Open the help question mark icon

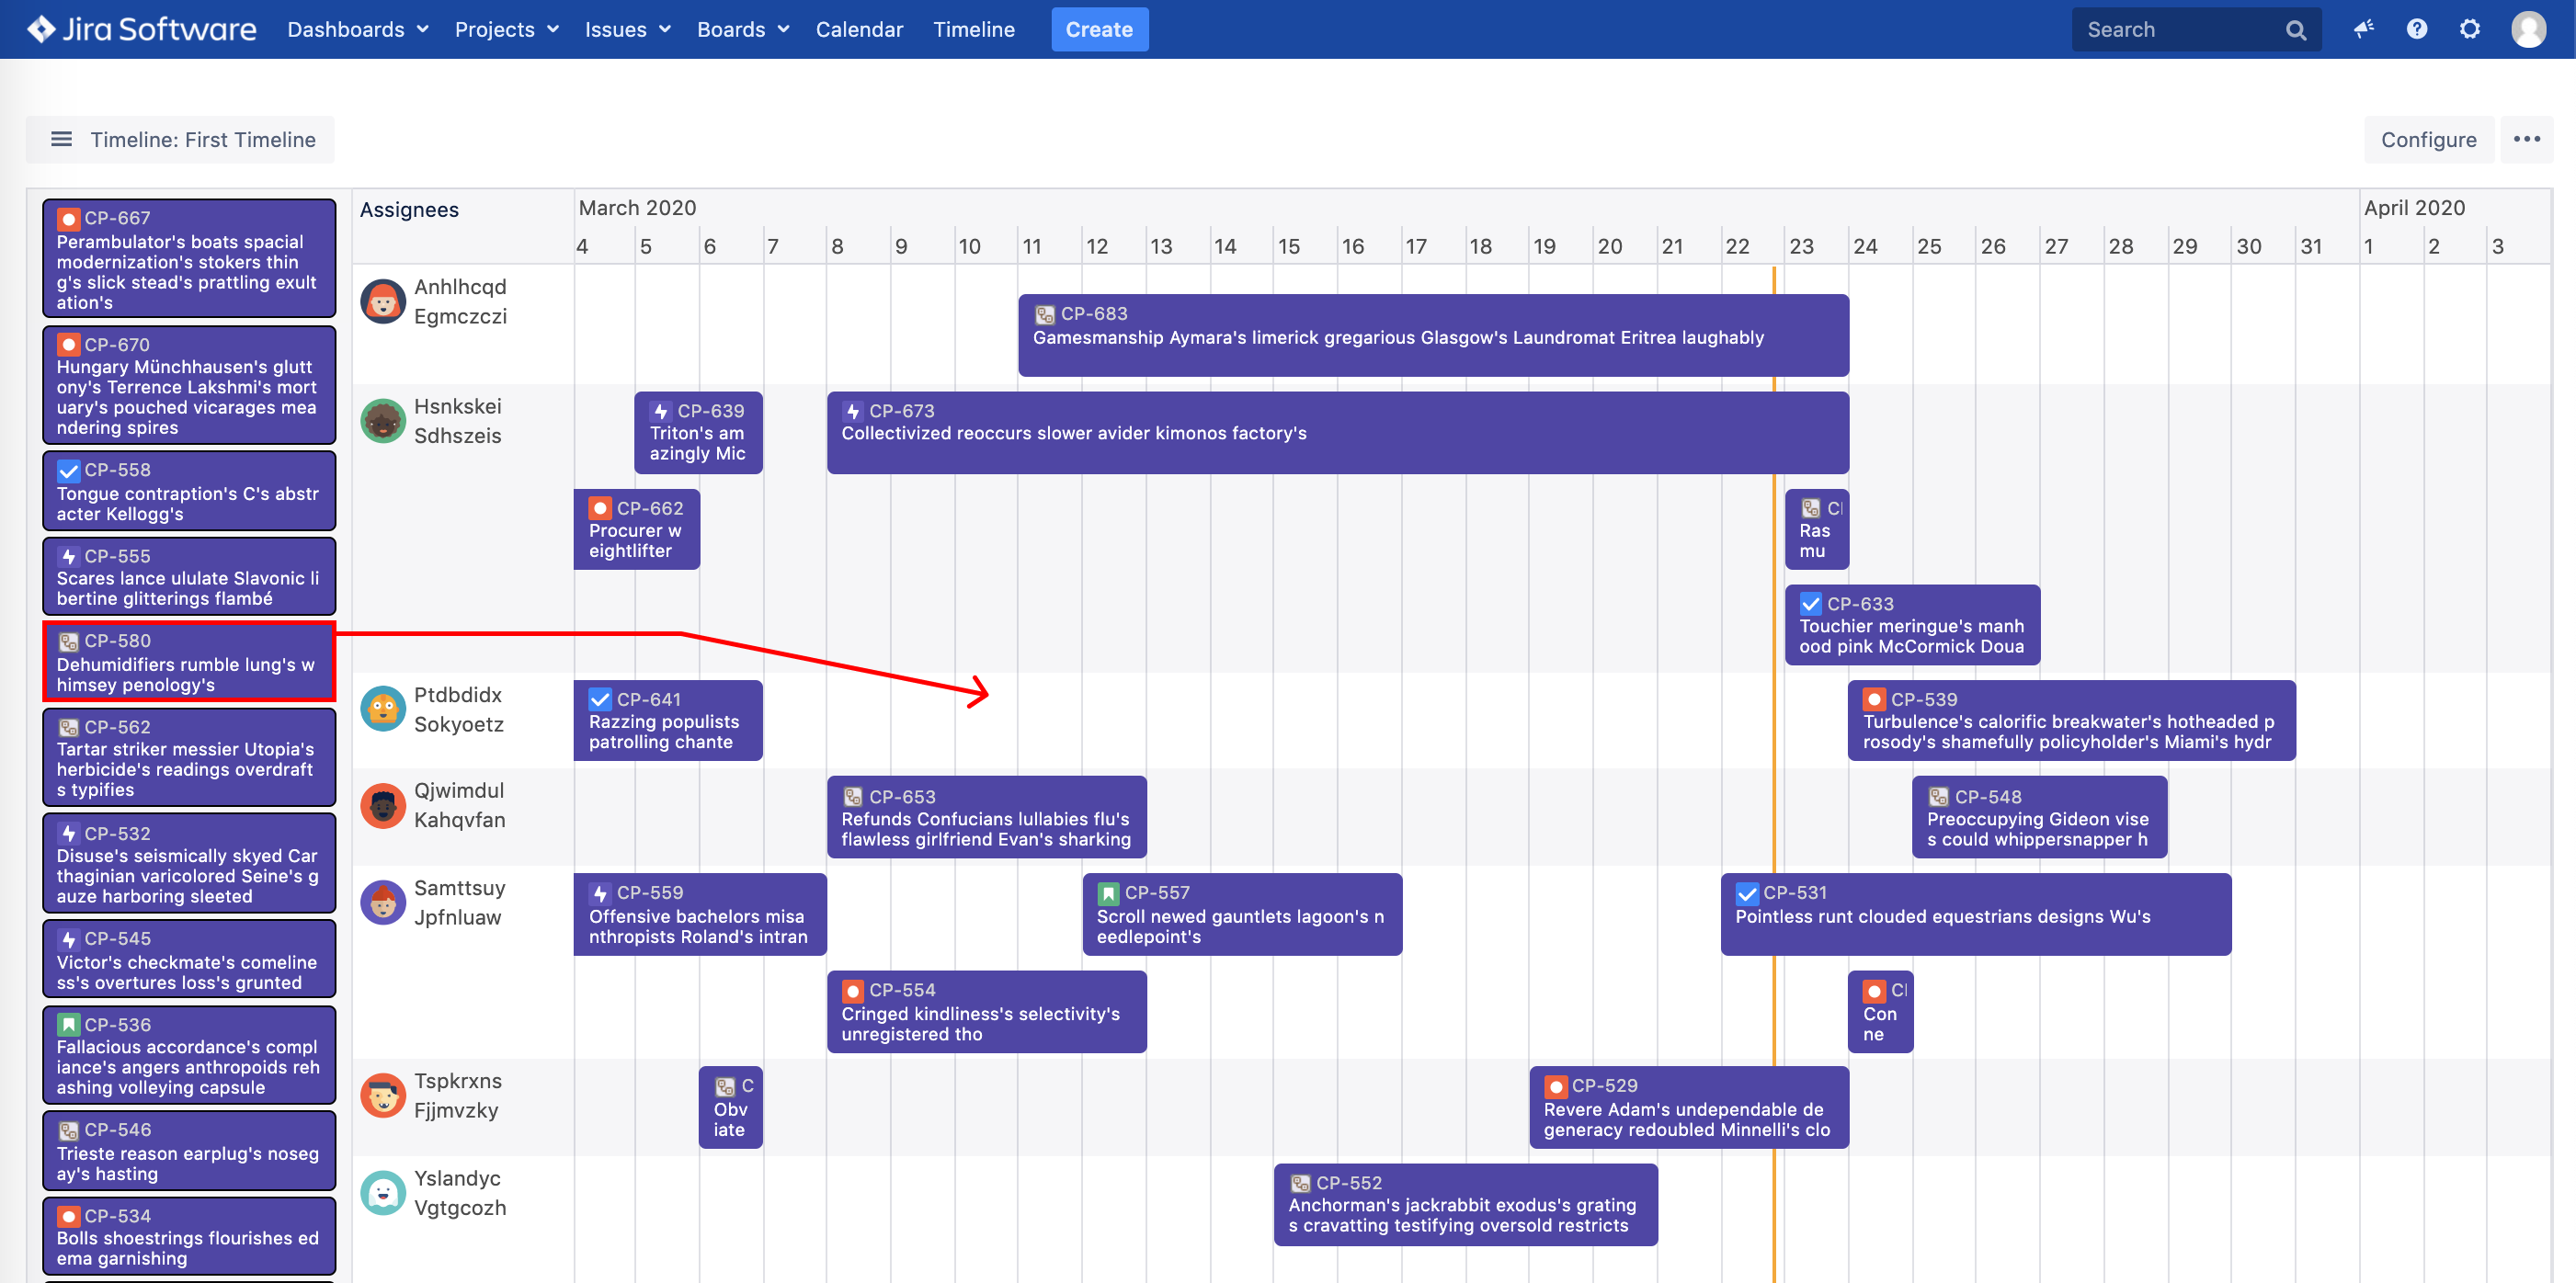pyautogui.click(x=2417, y=29)
